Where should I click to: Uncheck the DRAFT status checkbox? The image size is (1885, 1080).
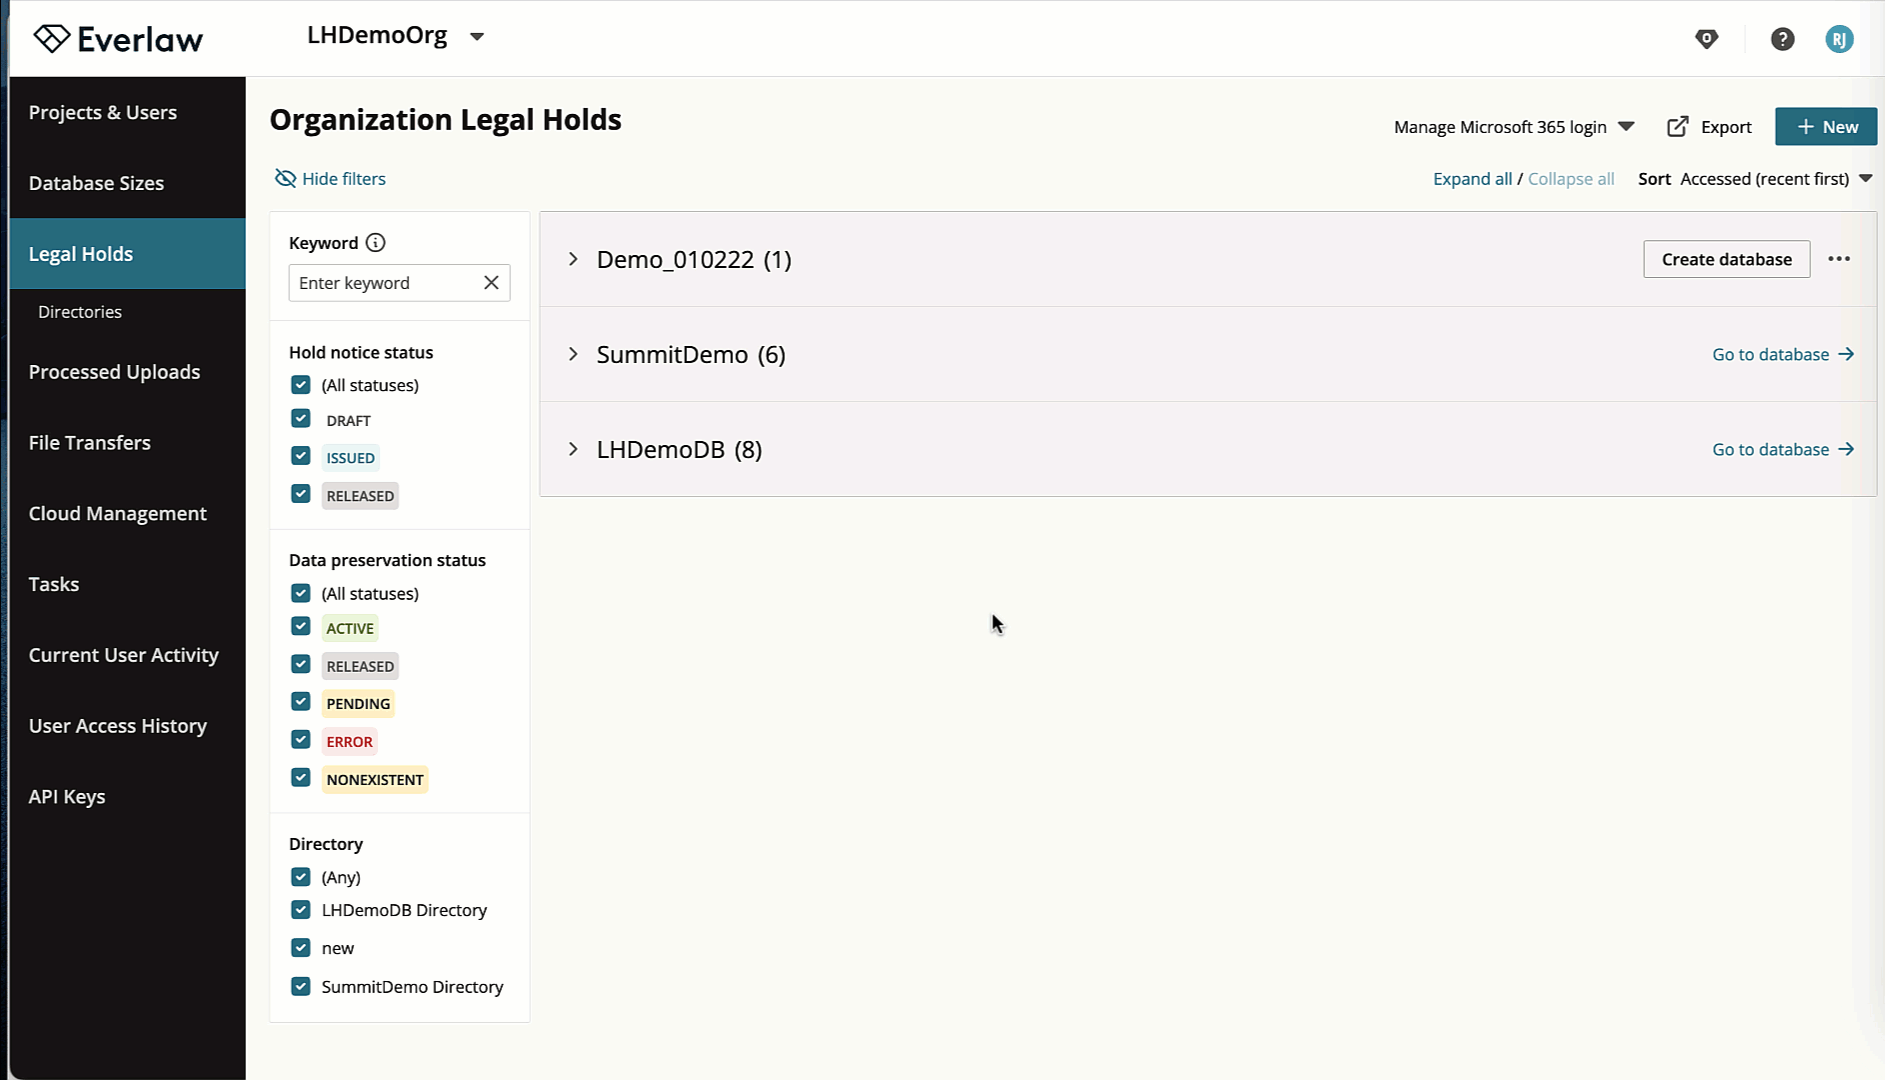[x=301, y=419]
